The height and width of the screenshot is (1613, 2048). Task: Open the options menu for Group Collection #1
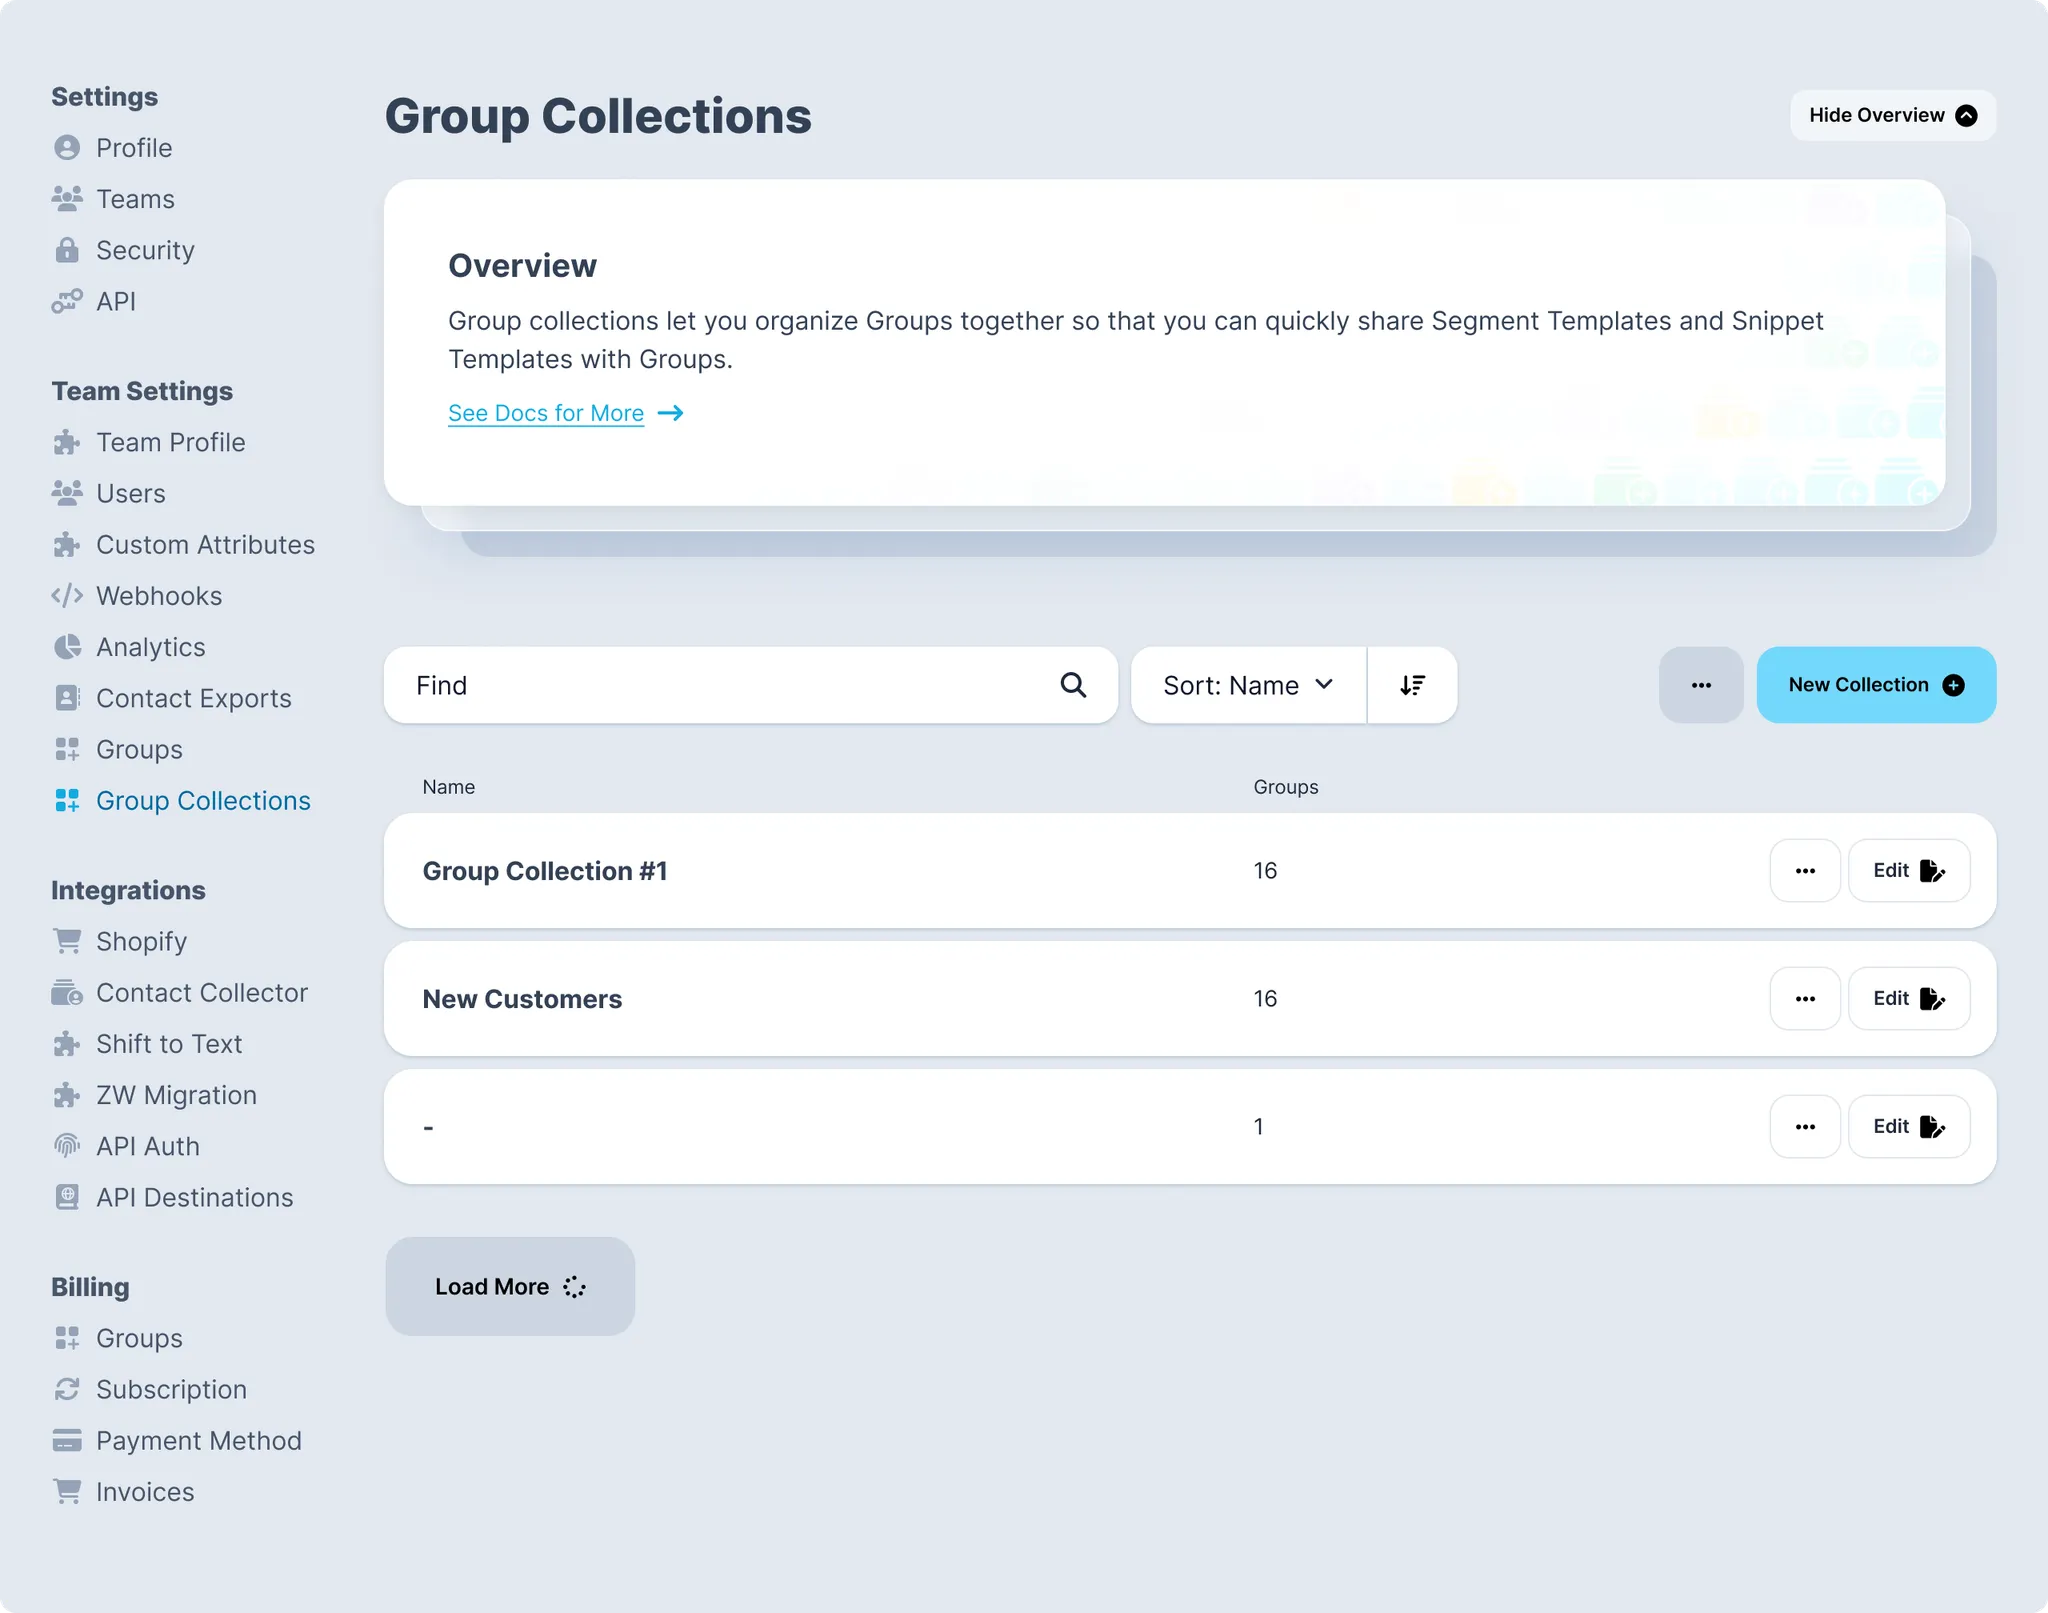pyautogui.click(x=1804, y=871)
